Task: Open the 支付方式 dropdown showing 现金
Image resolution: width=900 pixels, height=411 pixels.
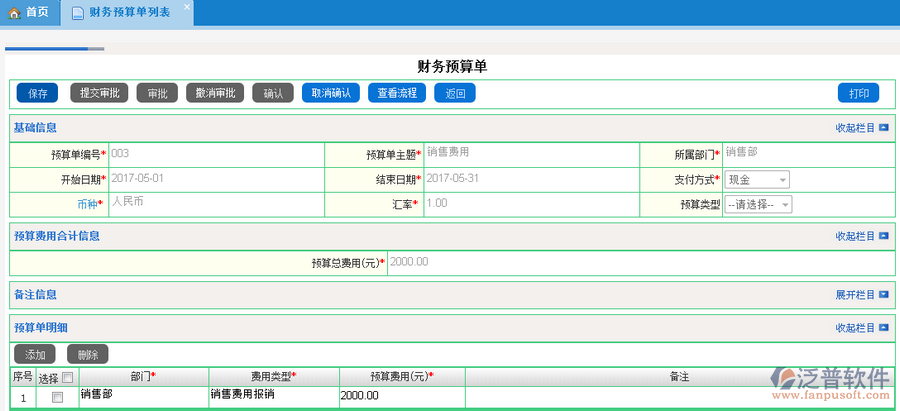Action: pyautogui.click(x=757, y=180)
